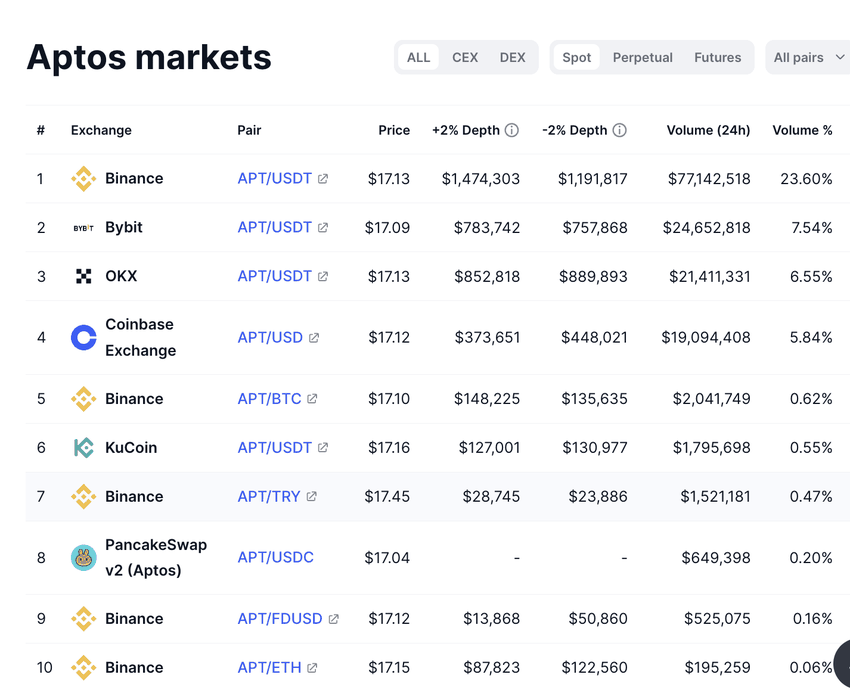
Task: Click the $77,142,518 volume value
Action: 709,179
